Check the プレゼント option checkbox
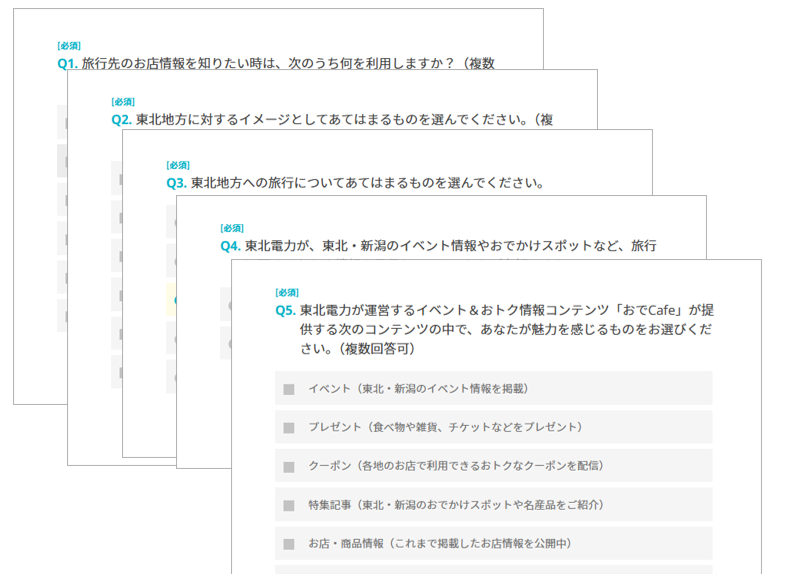Screen dimensions: 808x574 (289, 427)
